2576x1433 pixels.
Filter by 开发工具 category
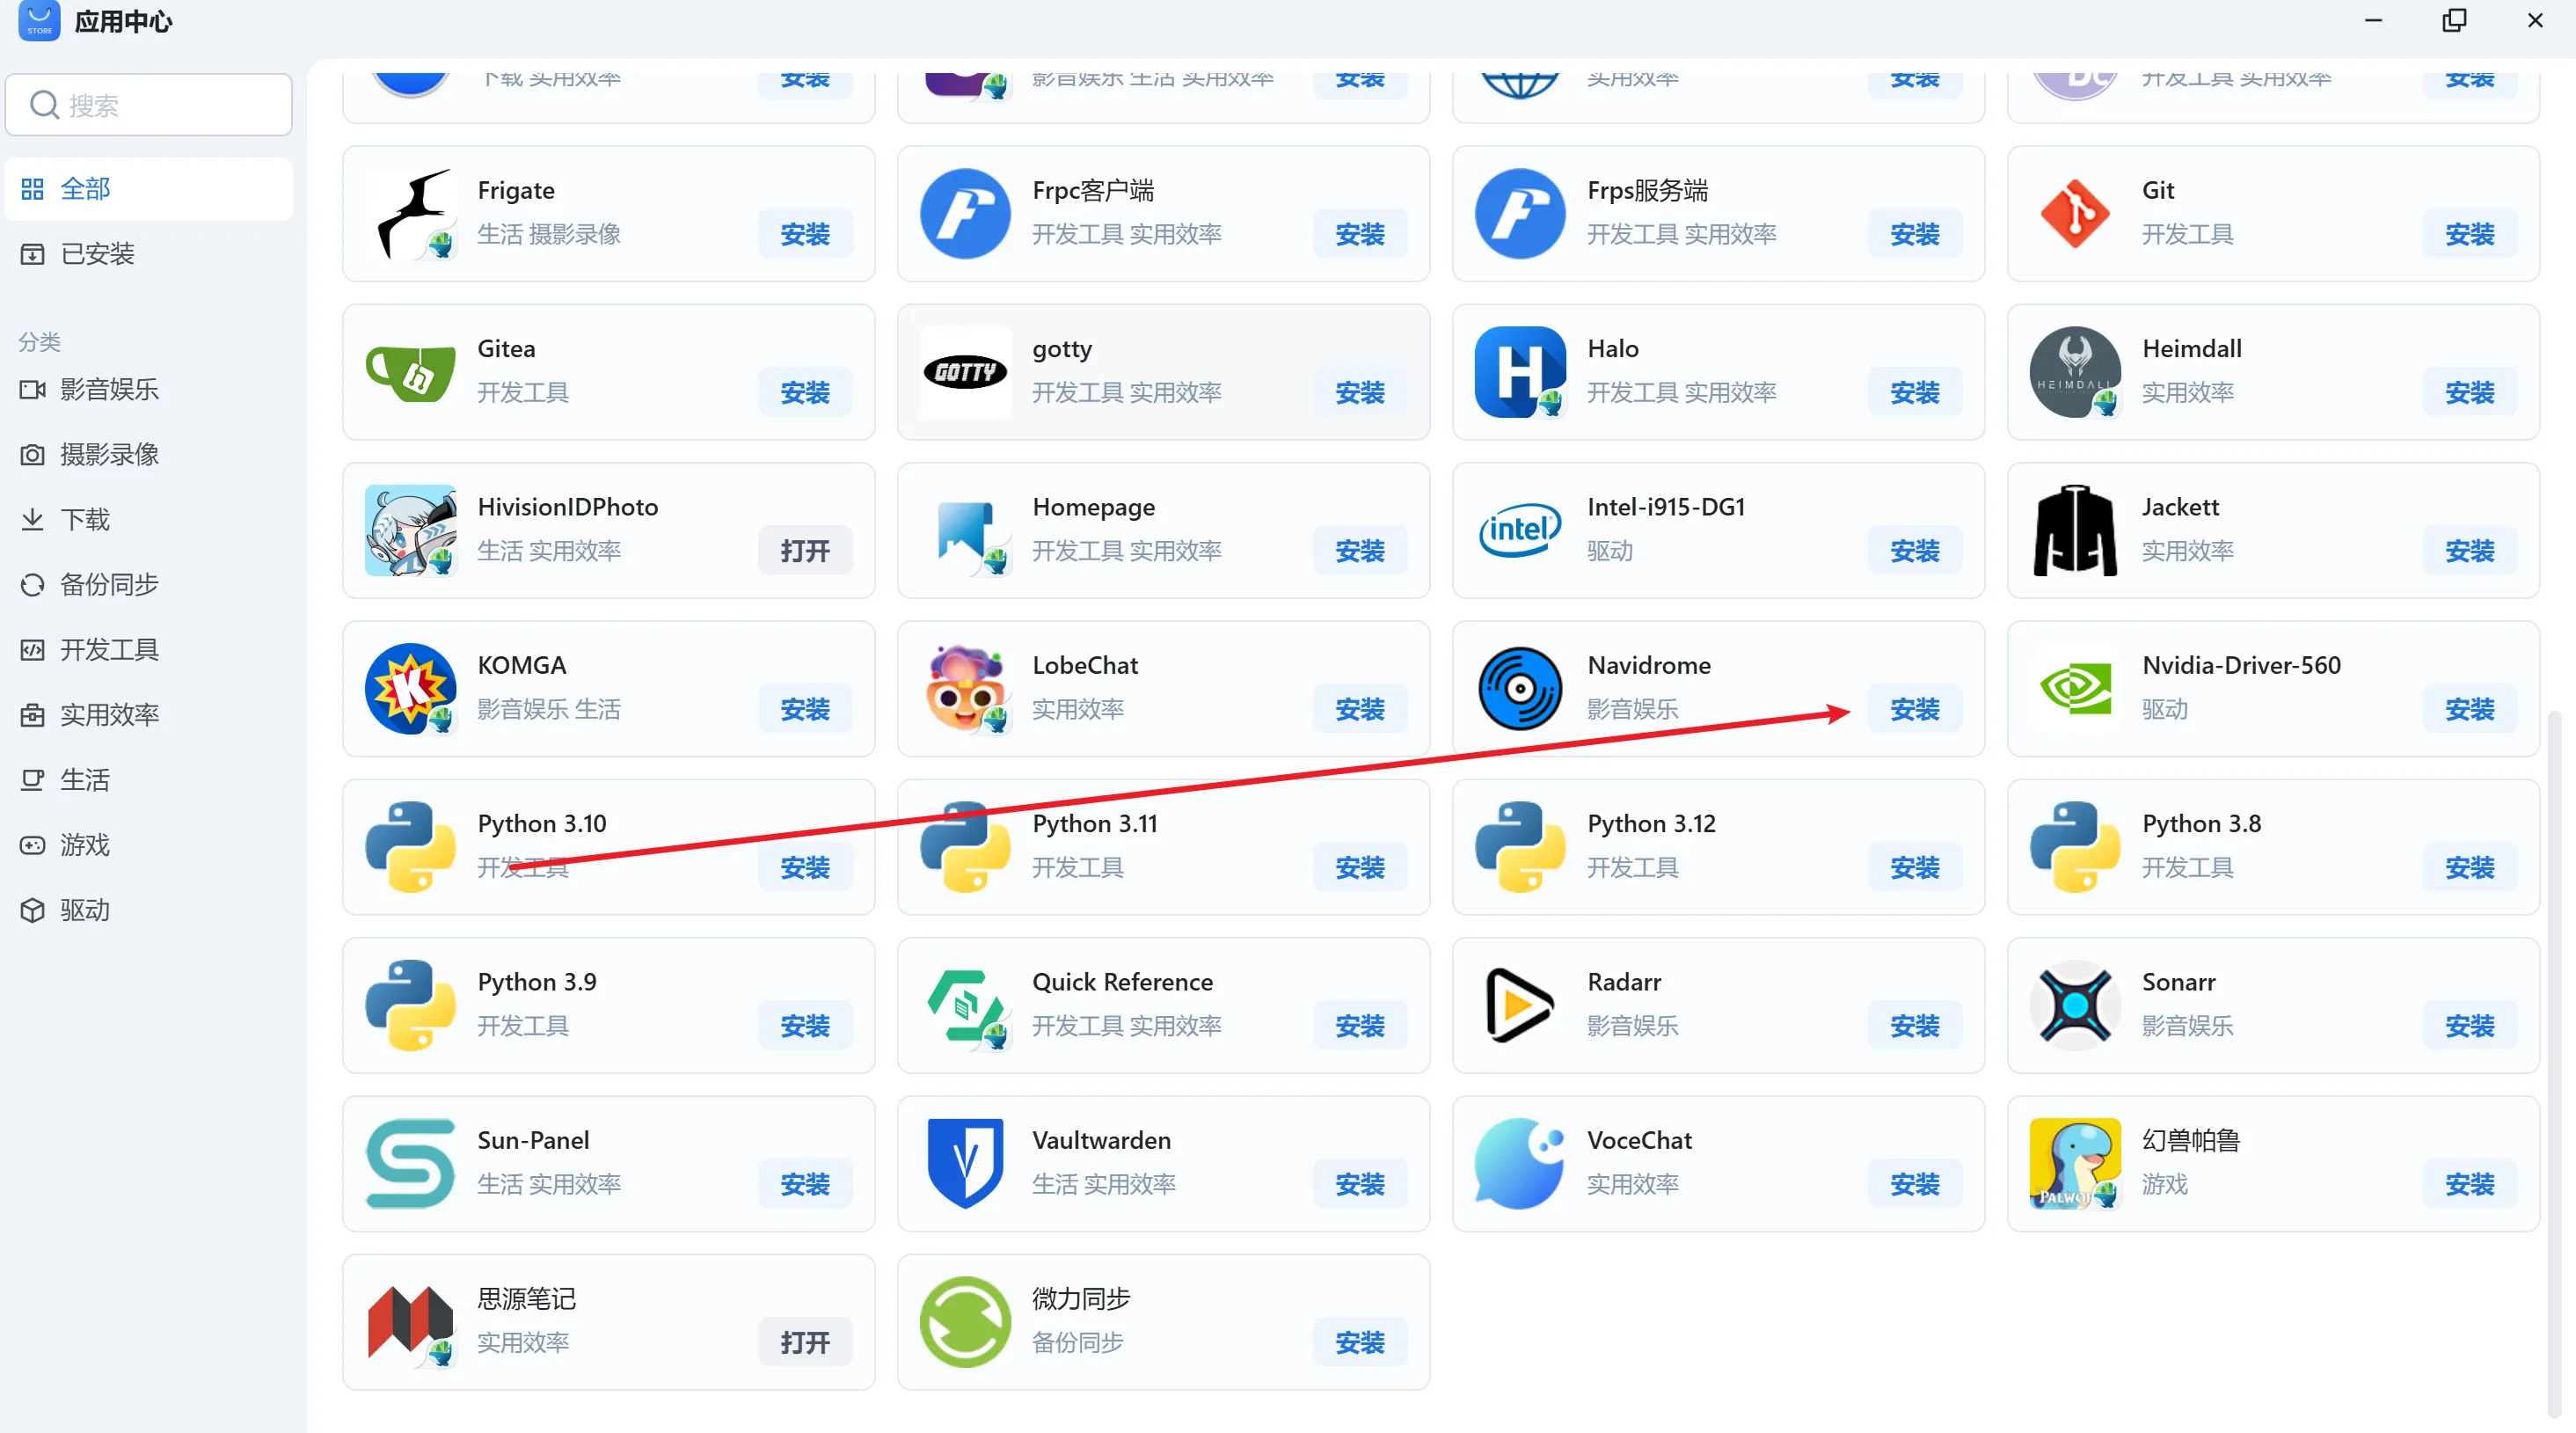[x=148, y=650]
